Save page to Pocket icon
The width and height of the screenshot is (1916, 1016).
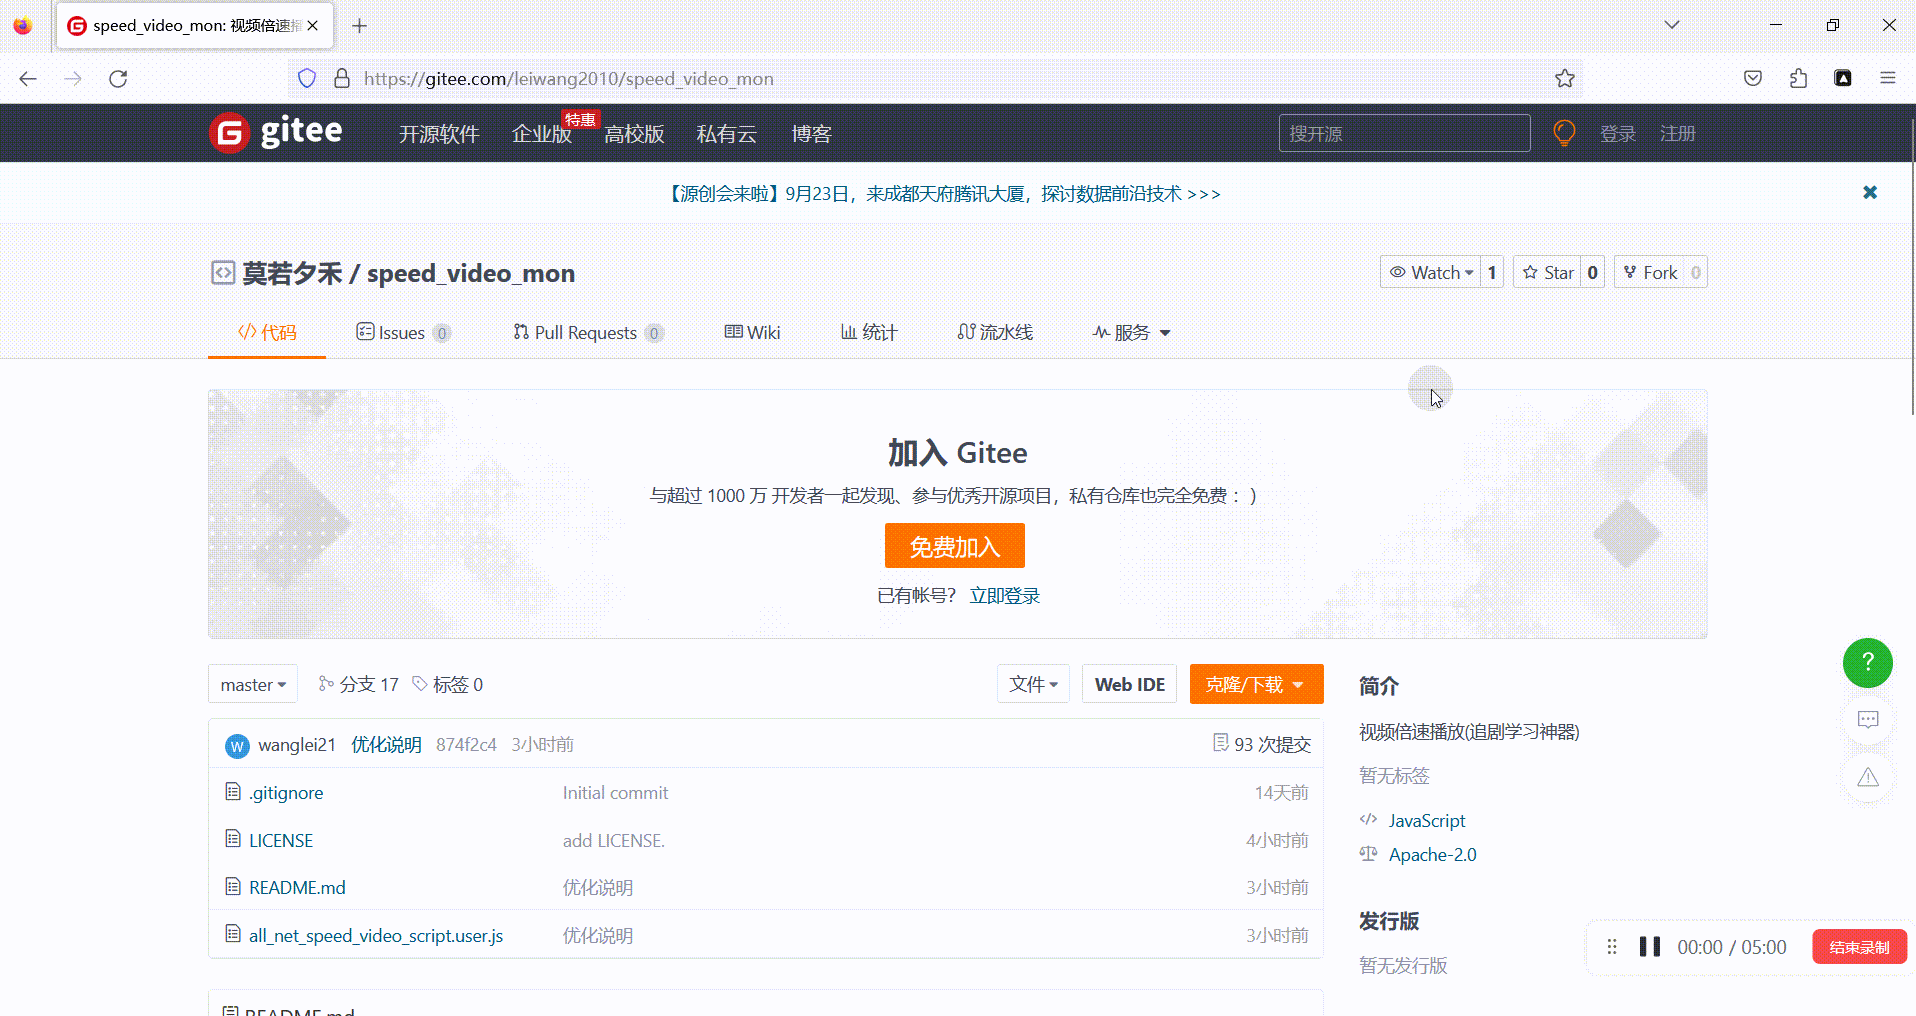(1752, 78)
